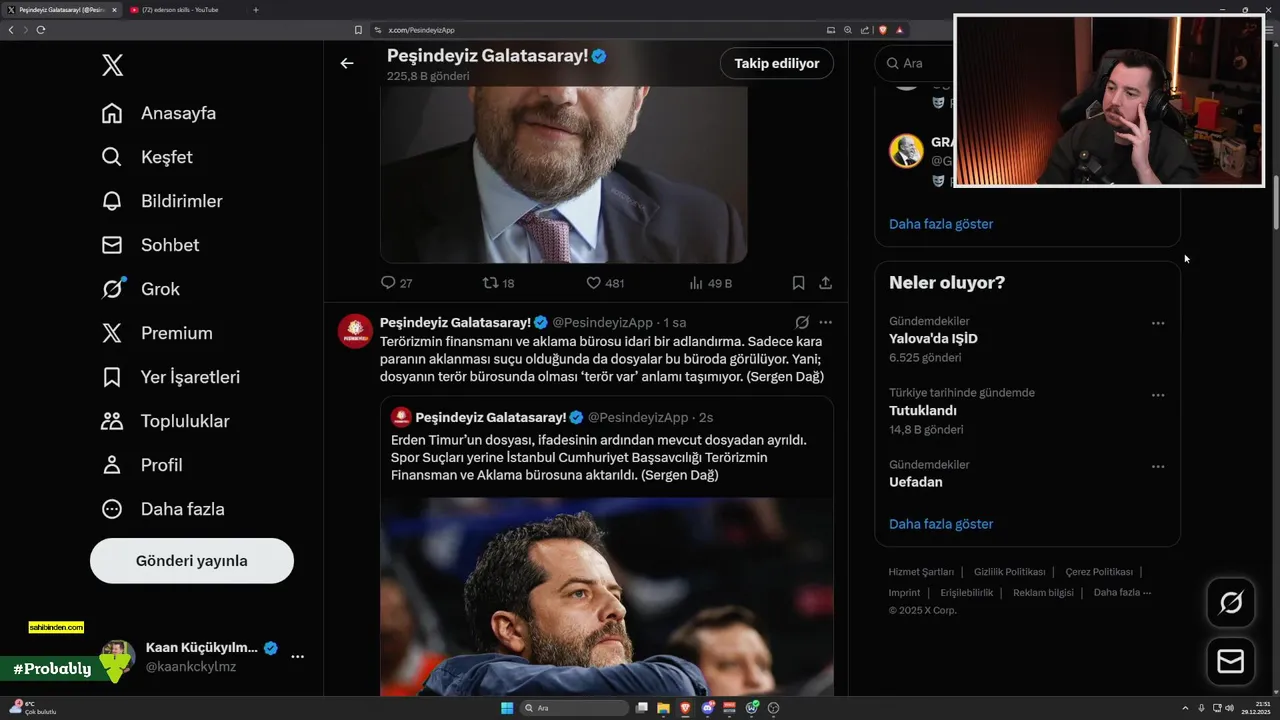
Task: Open the floating messages envelope button
Action: point(1231,661)
